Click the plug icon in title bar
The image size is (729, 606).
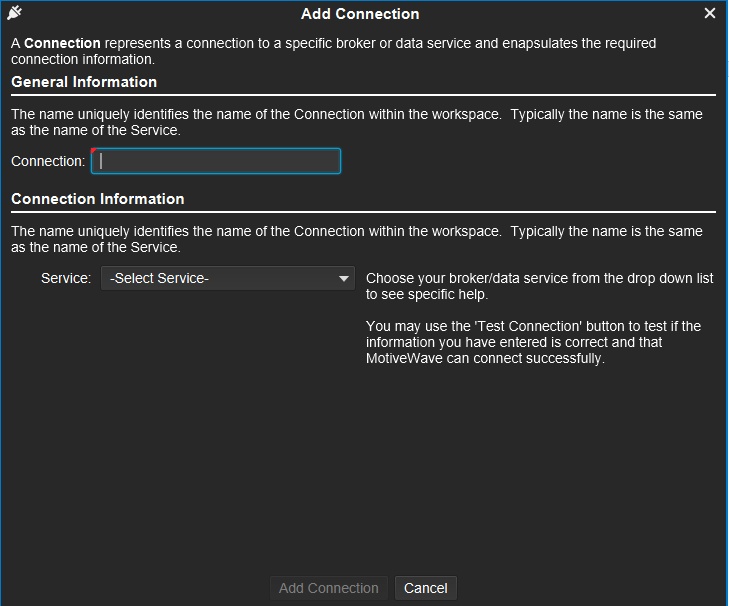tap(14, 13)
